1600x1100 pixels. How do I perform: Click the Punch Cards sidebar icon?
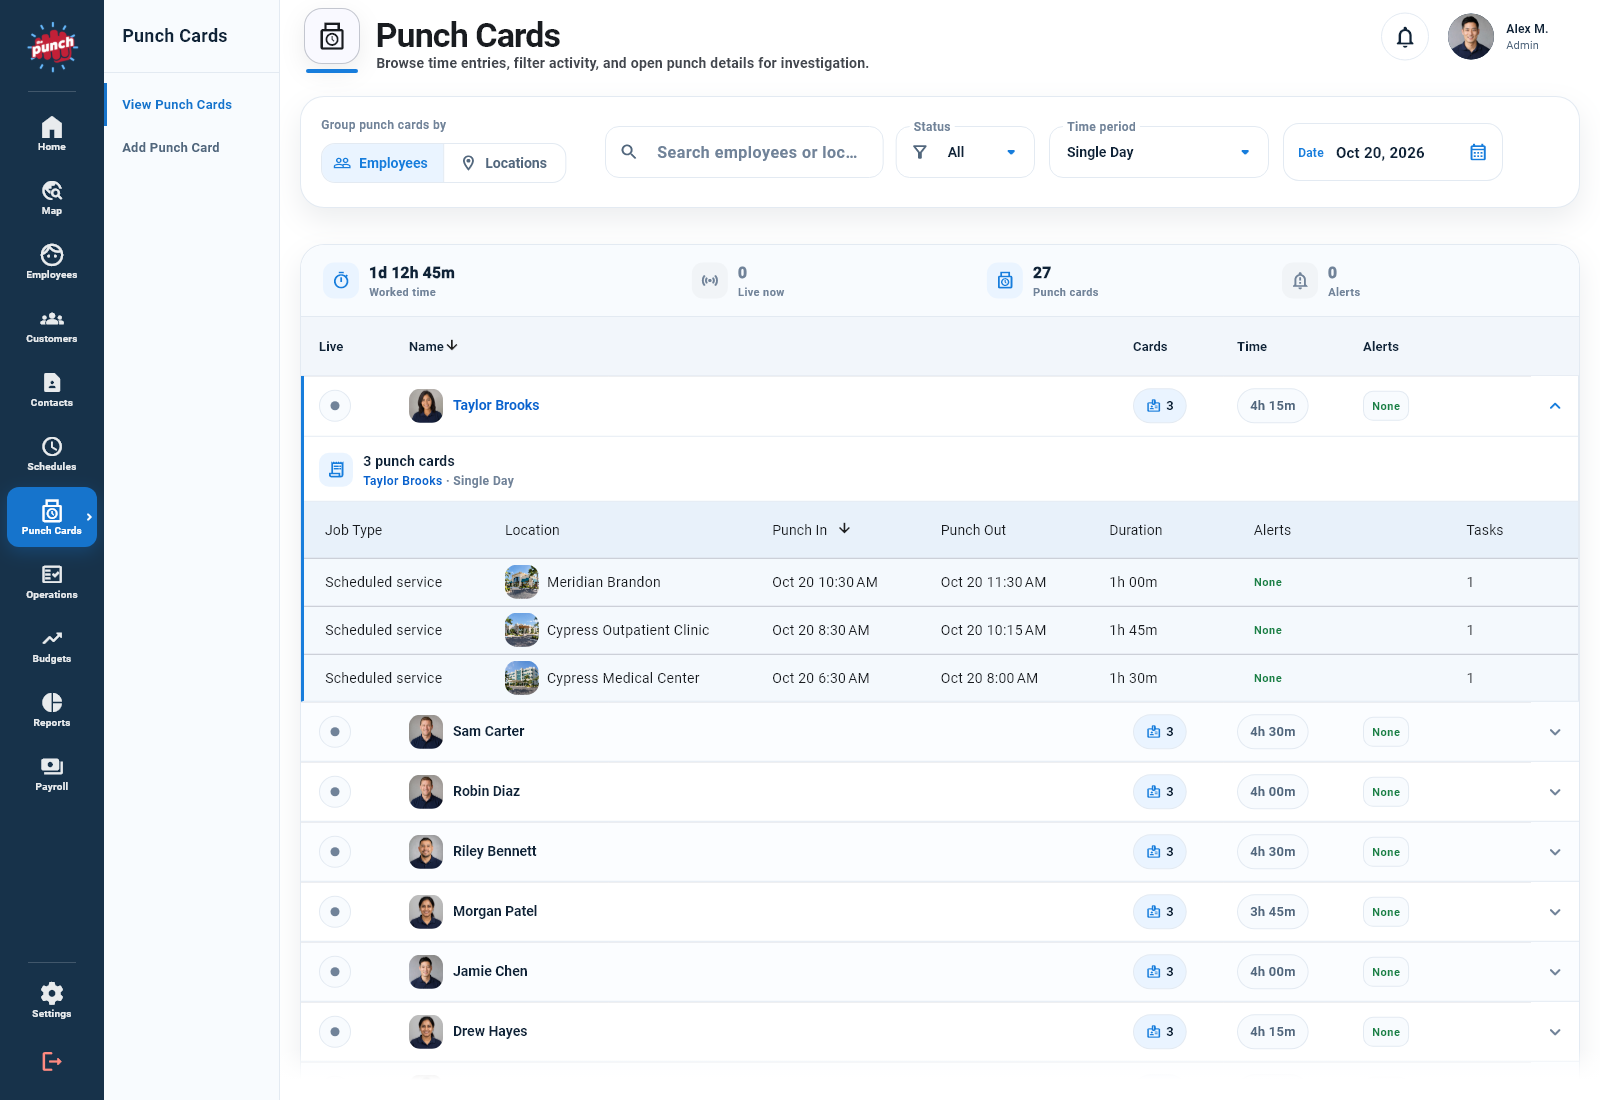(x=52, y=517)
